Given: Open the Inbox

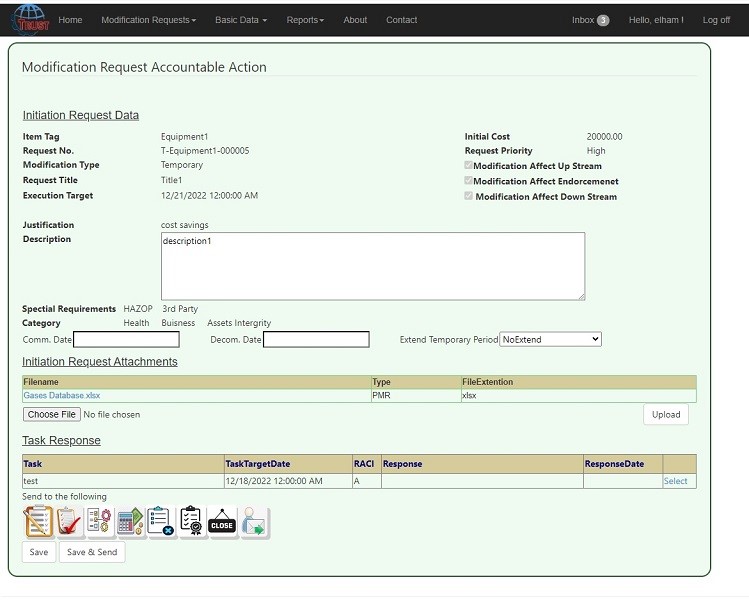Looking at the screenshot, I should [590, 20].
